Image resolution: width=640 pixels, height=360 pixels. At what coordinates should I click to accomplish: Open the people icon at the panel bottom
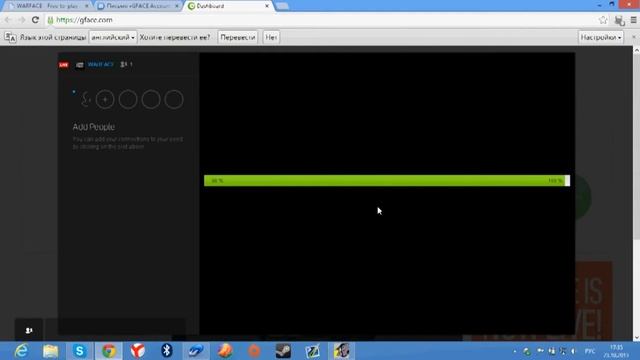tap(29, 330)
